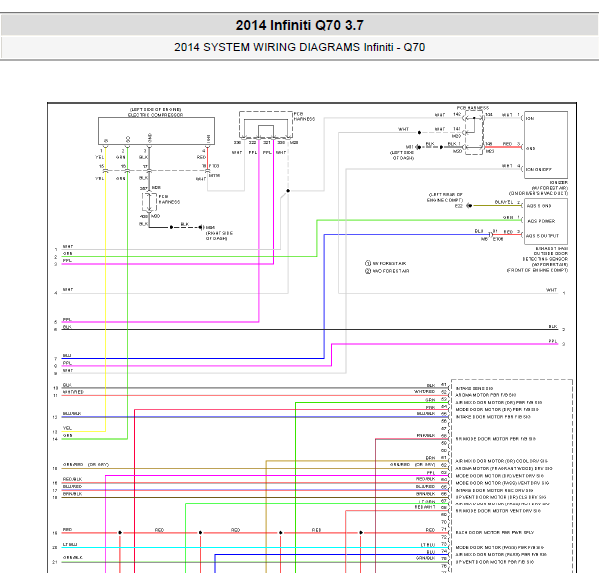Image resolution: width=599 pixels, height=573 pixels.
Task: Click the "LT BLU" wire label at pin 73
Action: click(428, 545)
